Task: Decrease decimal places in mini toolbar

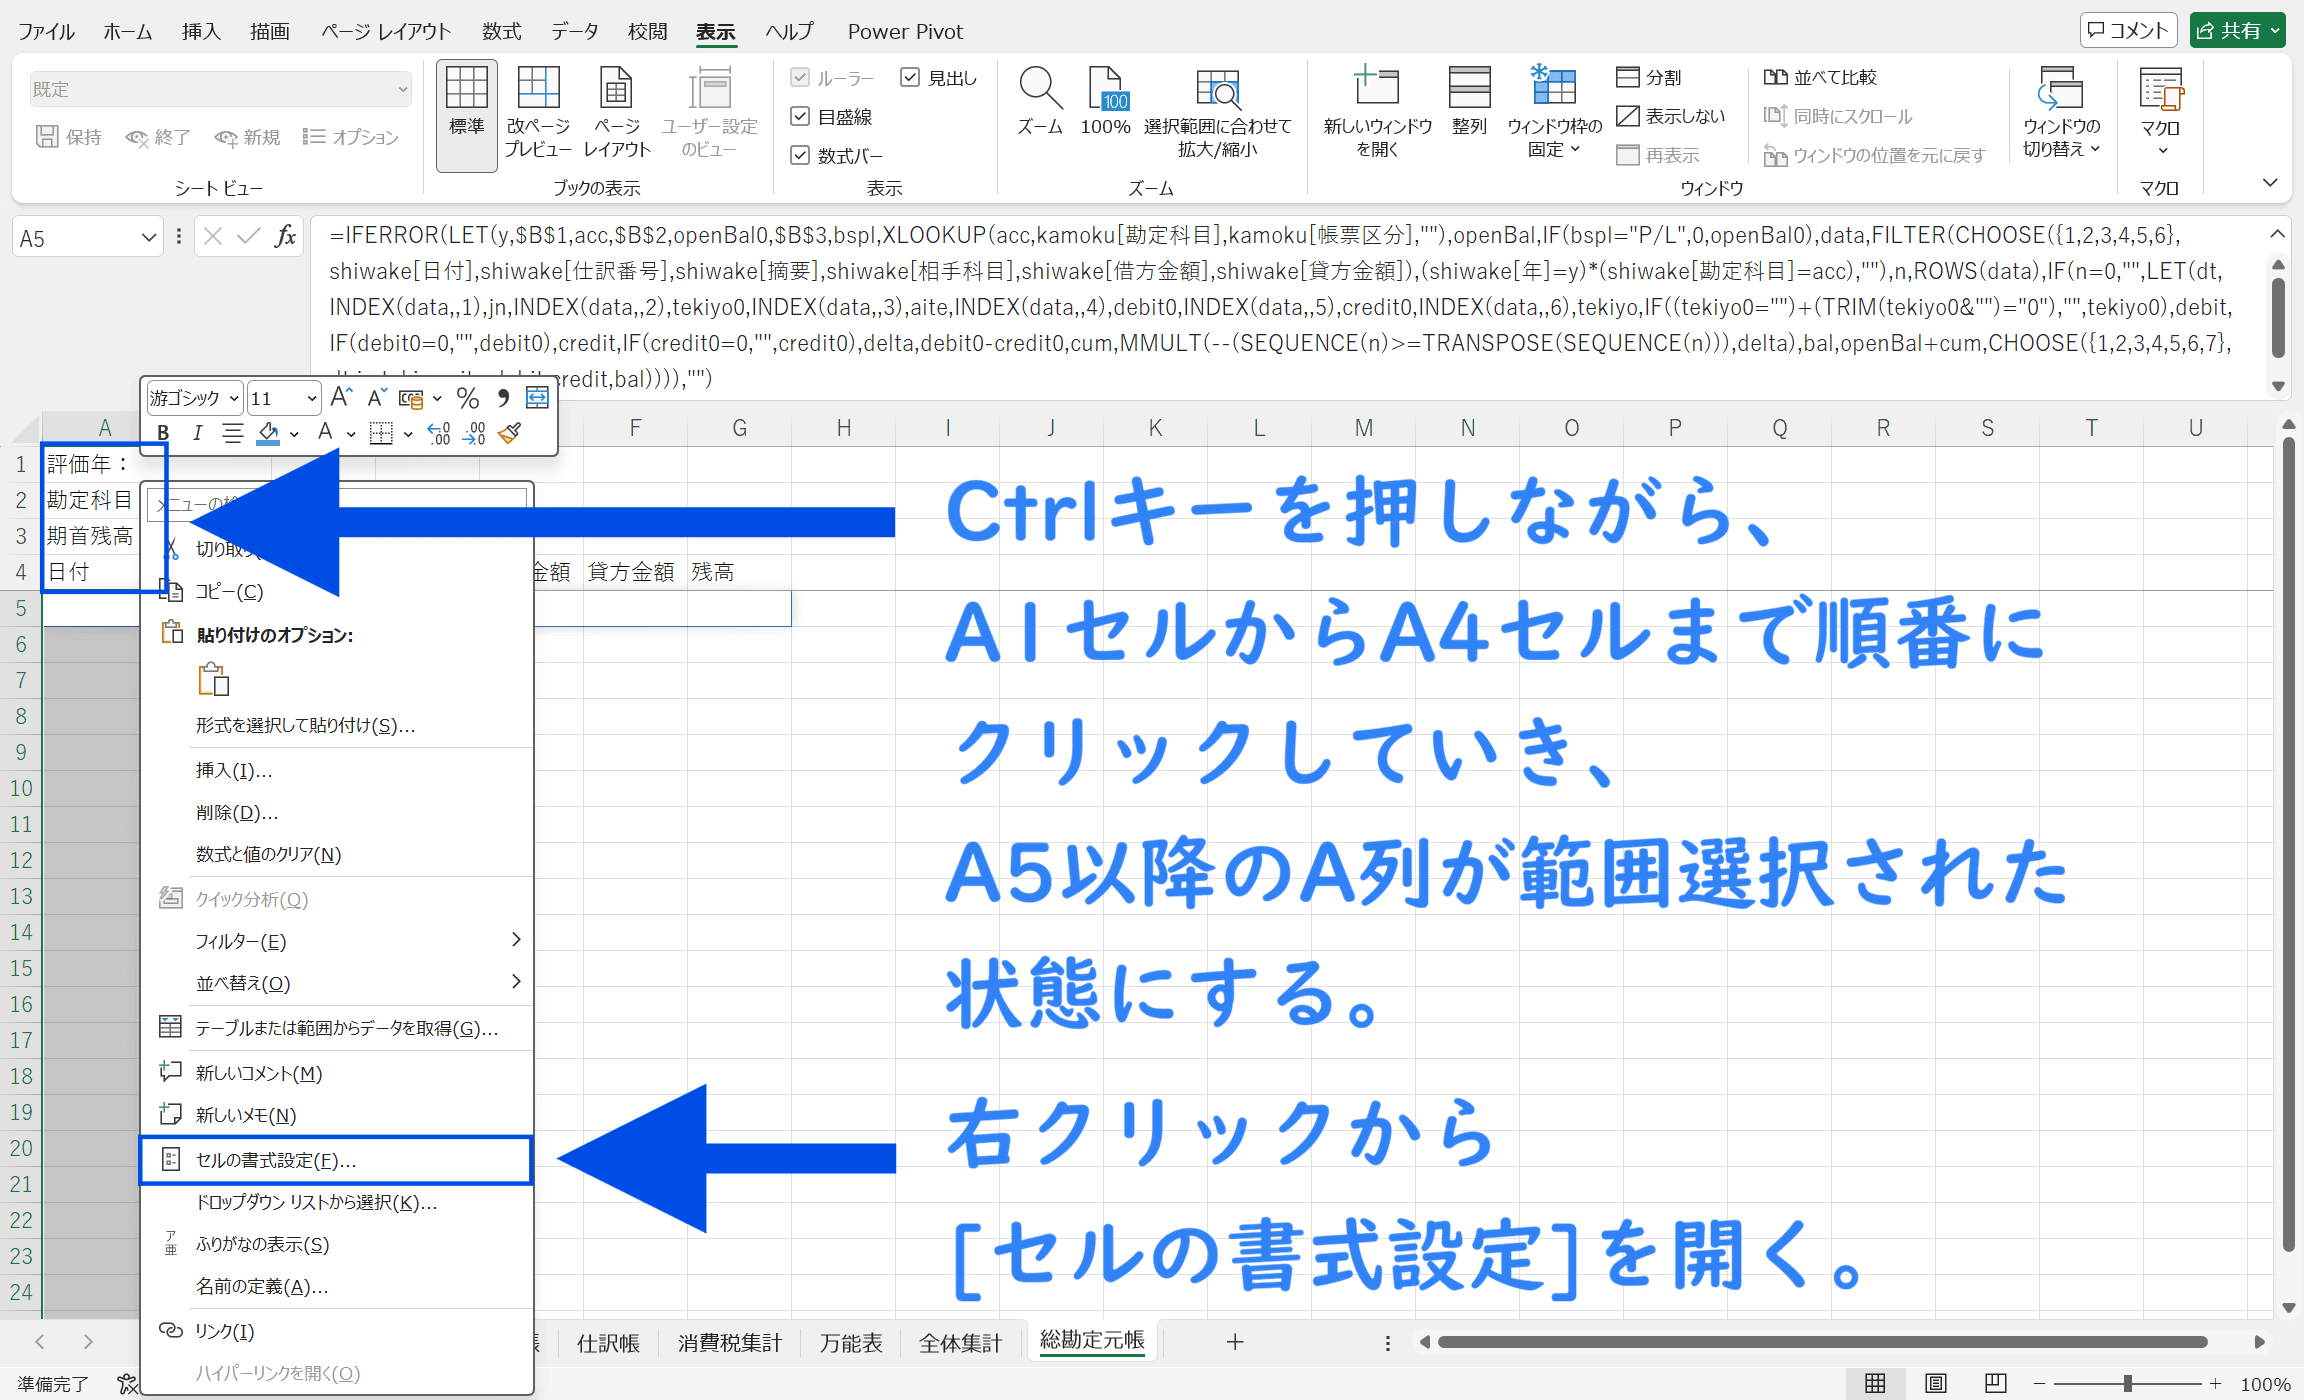Action: (475, 433)
